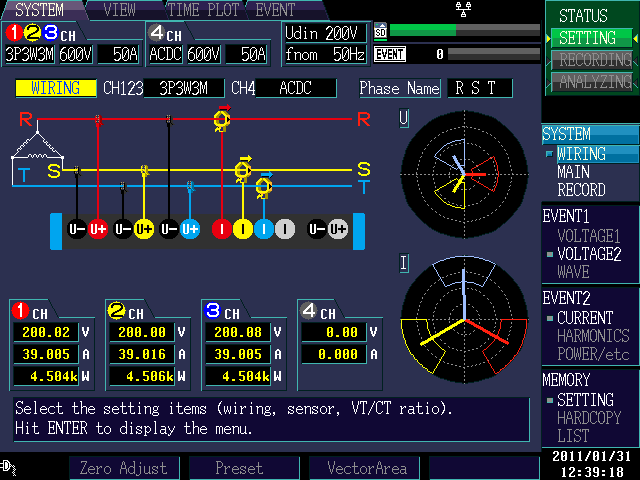
Task: Click the blue current clamp sensor on T line
Action: 264,186
